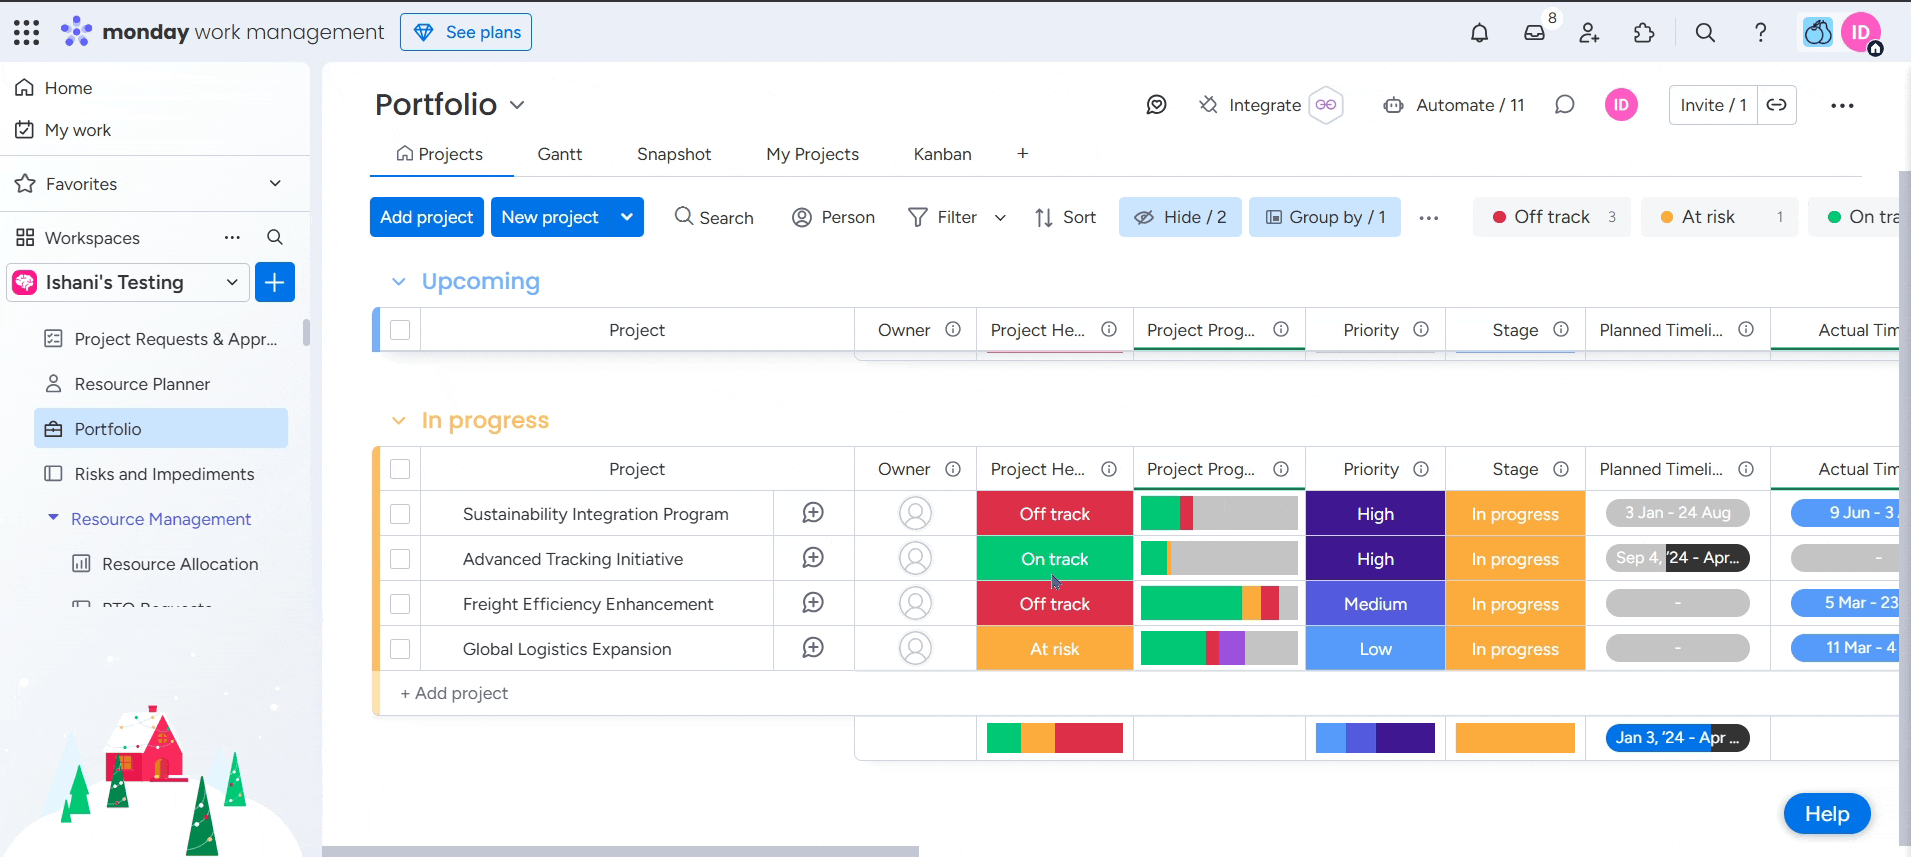
Task: Toggle hidden columns with Hide / 2
Action: tap(1180, 217)
